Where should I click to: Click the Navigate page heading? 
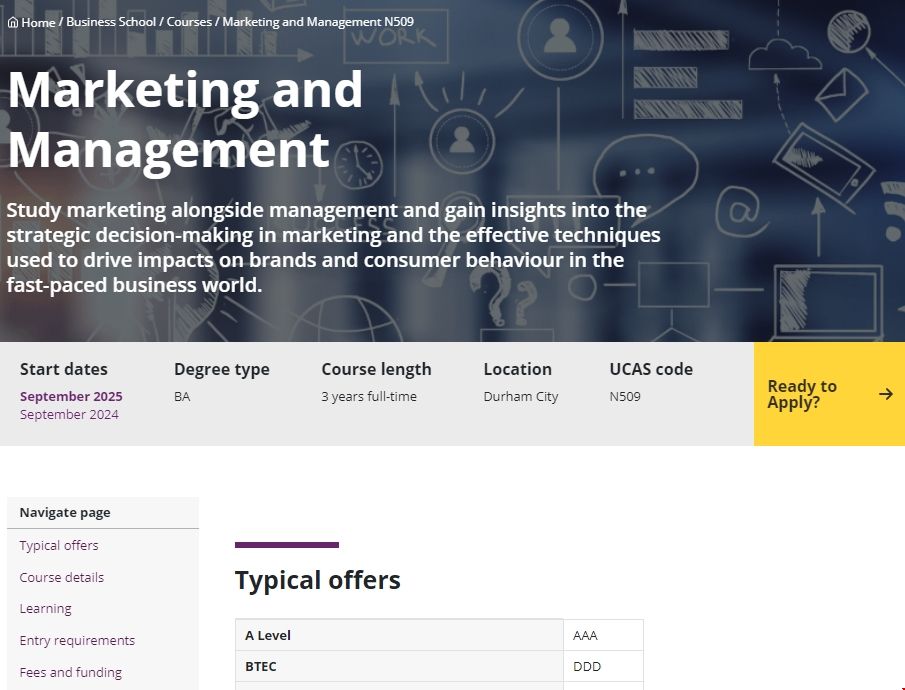coord(65,512)
